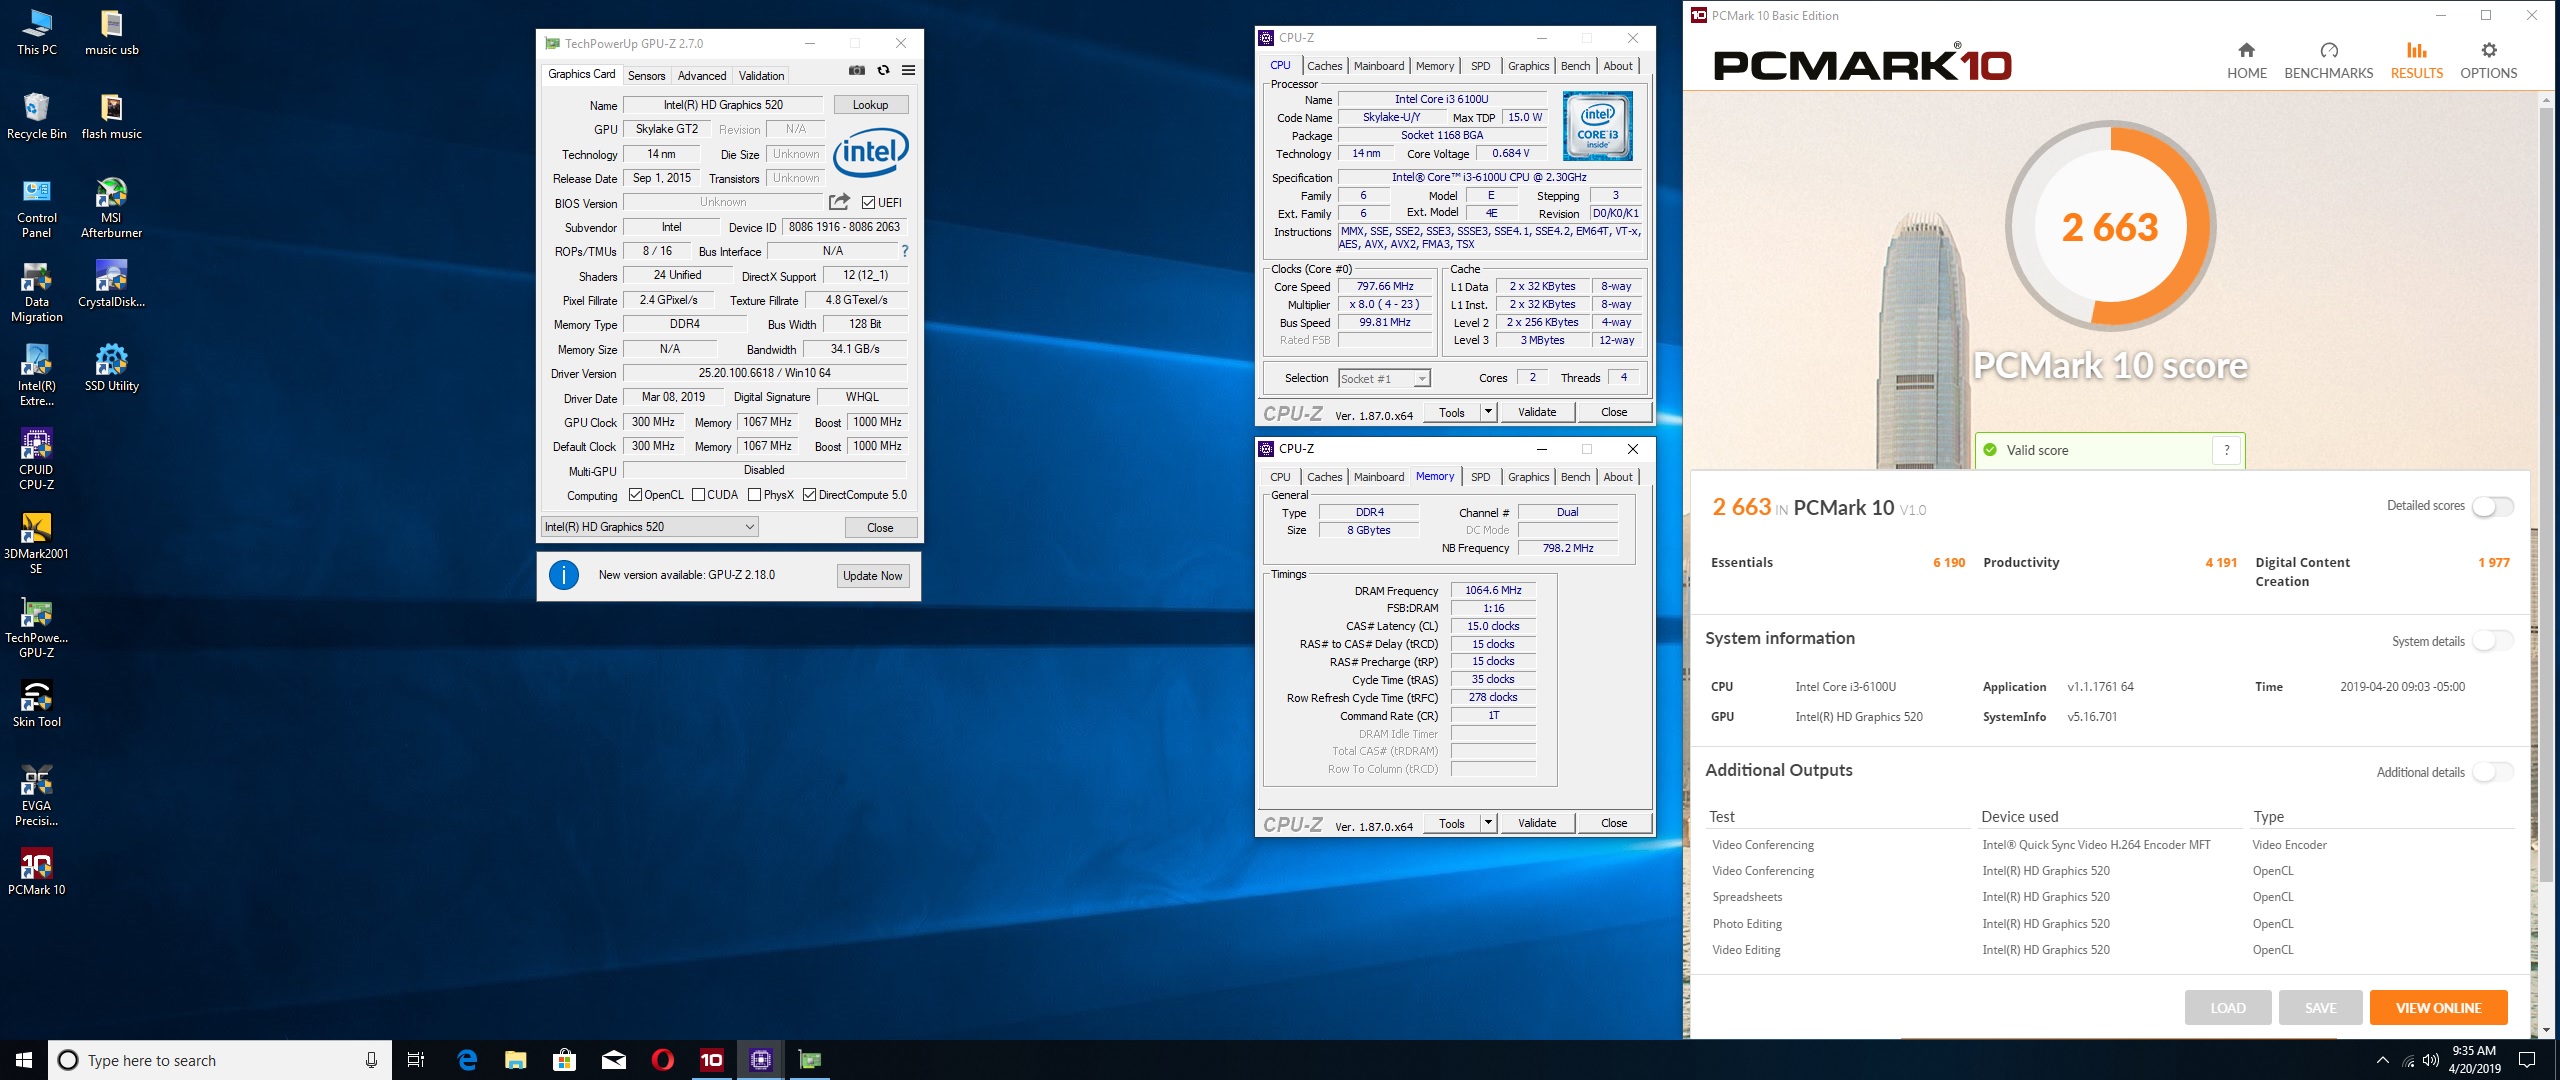The width and height of the screenshot is (2560, 1080).
Task: Select TechPowerUp GPU-Z desktop icon
Action: pyautogui.click(x=37, y=628)
